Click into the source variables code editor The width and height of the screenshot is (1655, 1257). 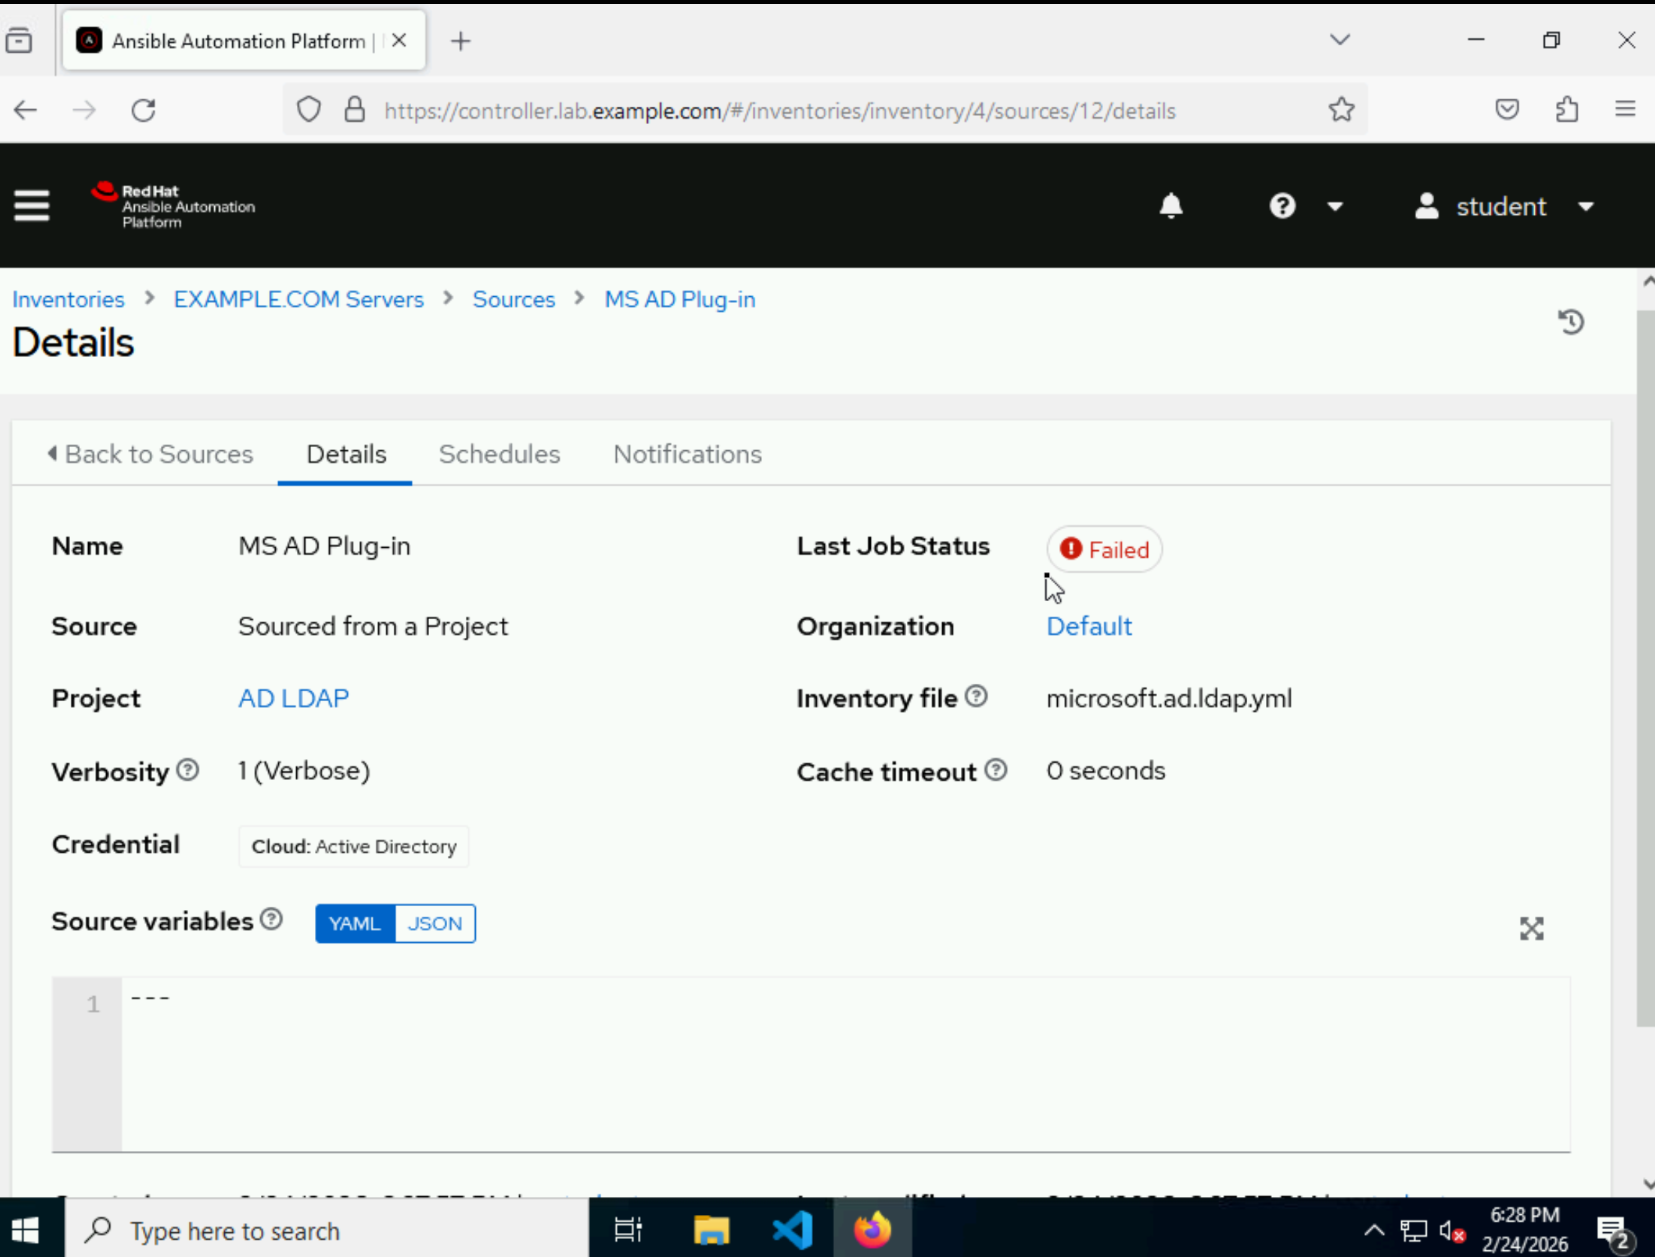coord(845,1064)
